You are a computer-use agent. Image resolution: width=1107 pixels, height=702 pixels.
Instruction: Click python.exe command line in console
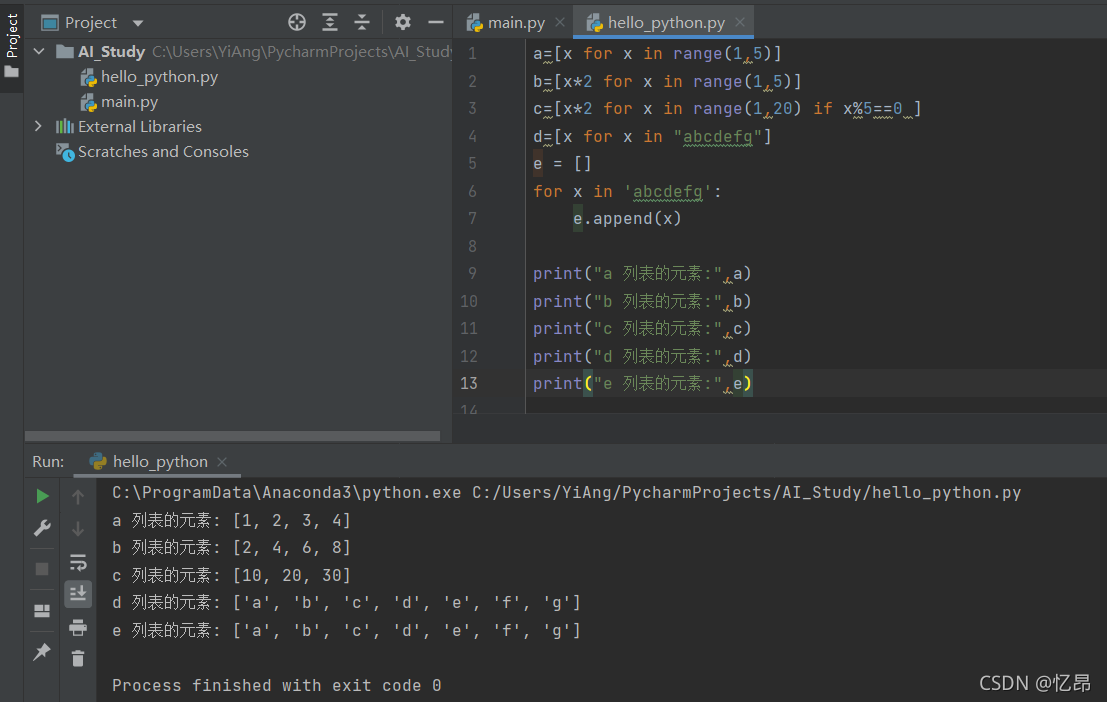(566, 492)
